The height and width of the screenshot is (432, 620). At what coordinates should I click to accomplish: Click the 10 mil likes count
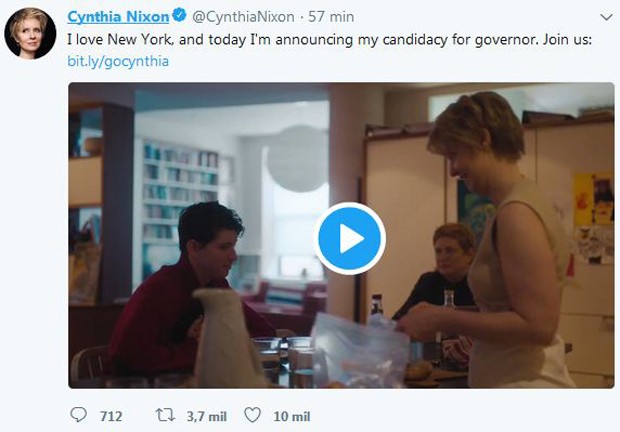[292, 416]
